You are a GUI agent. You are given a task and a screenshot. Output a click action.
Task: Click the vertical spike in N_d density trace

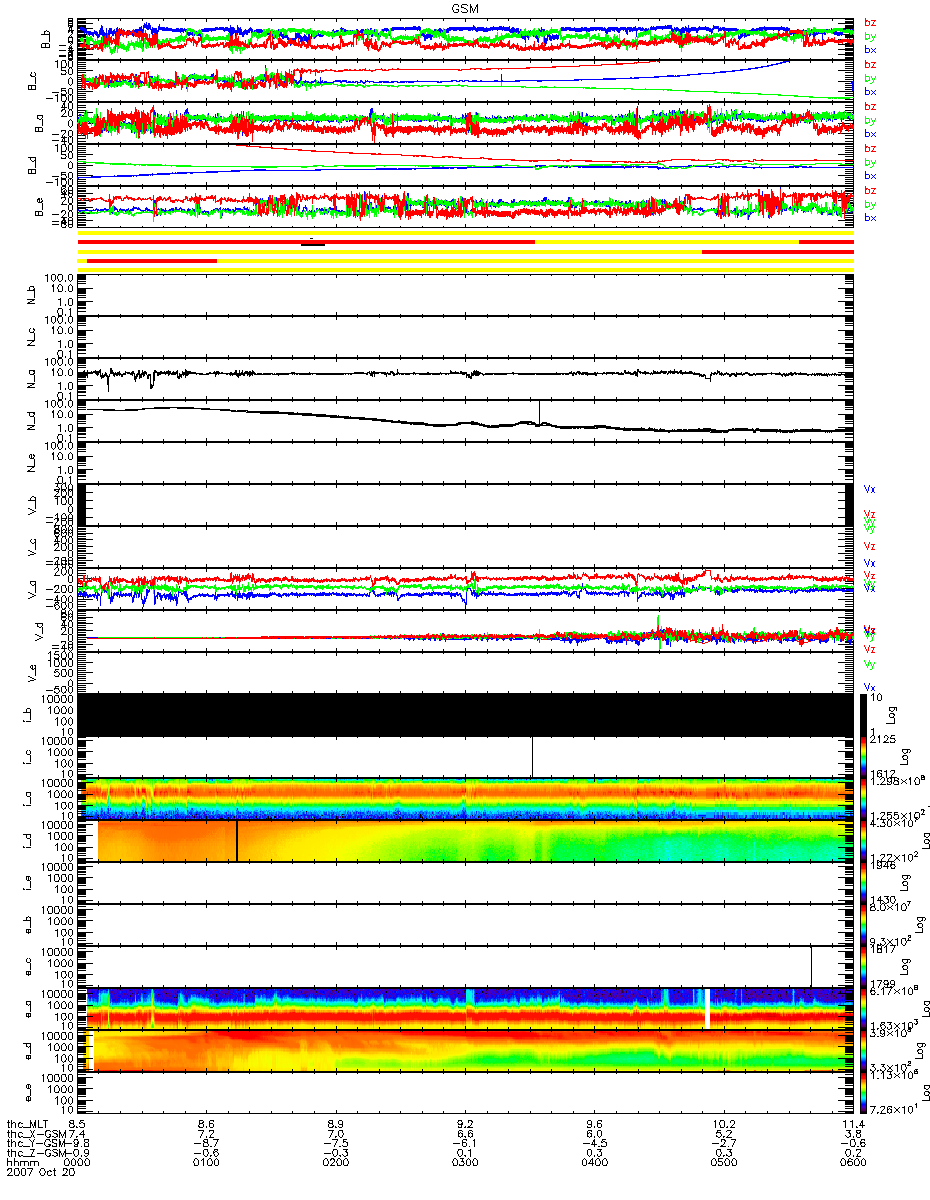coord(539,412)
